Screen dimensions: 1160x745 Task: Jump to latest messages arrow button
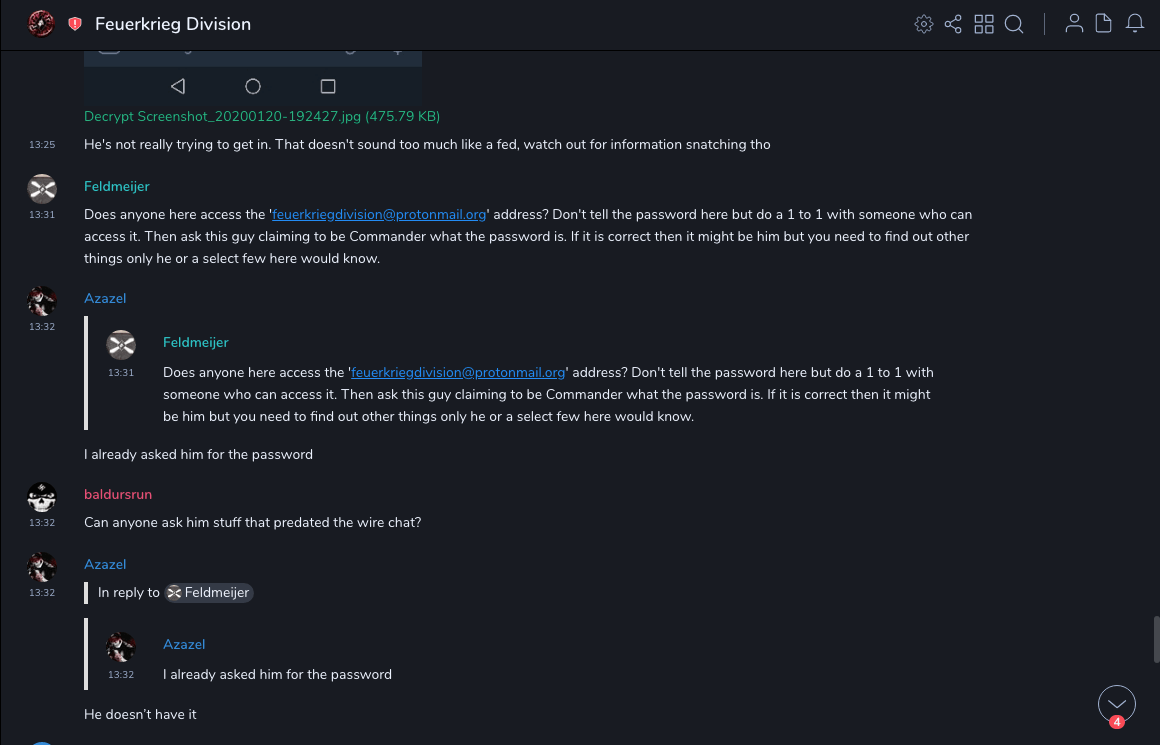(1116, 703)
